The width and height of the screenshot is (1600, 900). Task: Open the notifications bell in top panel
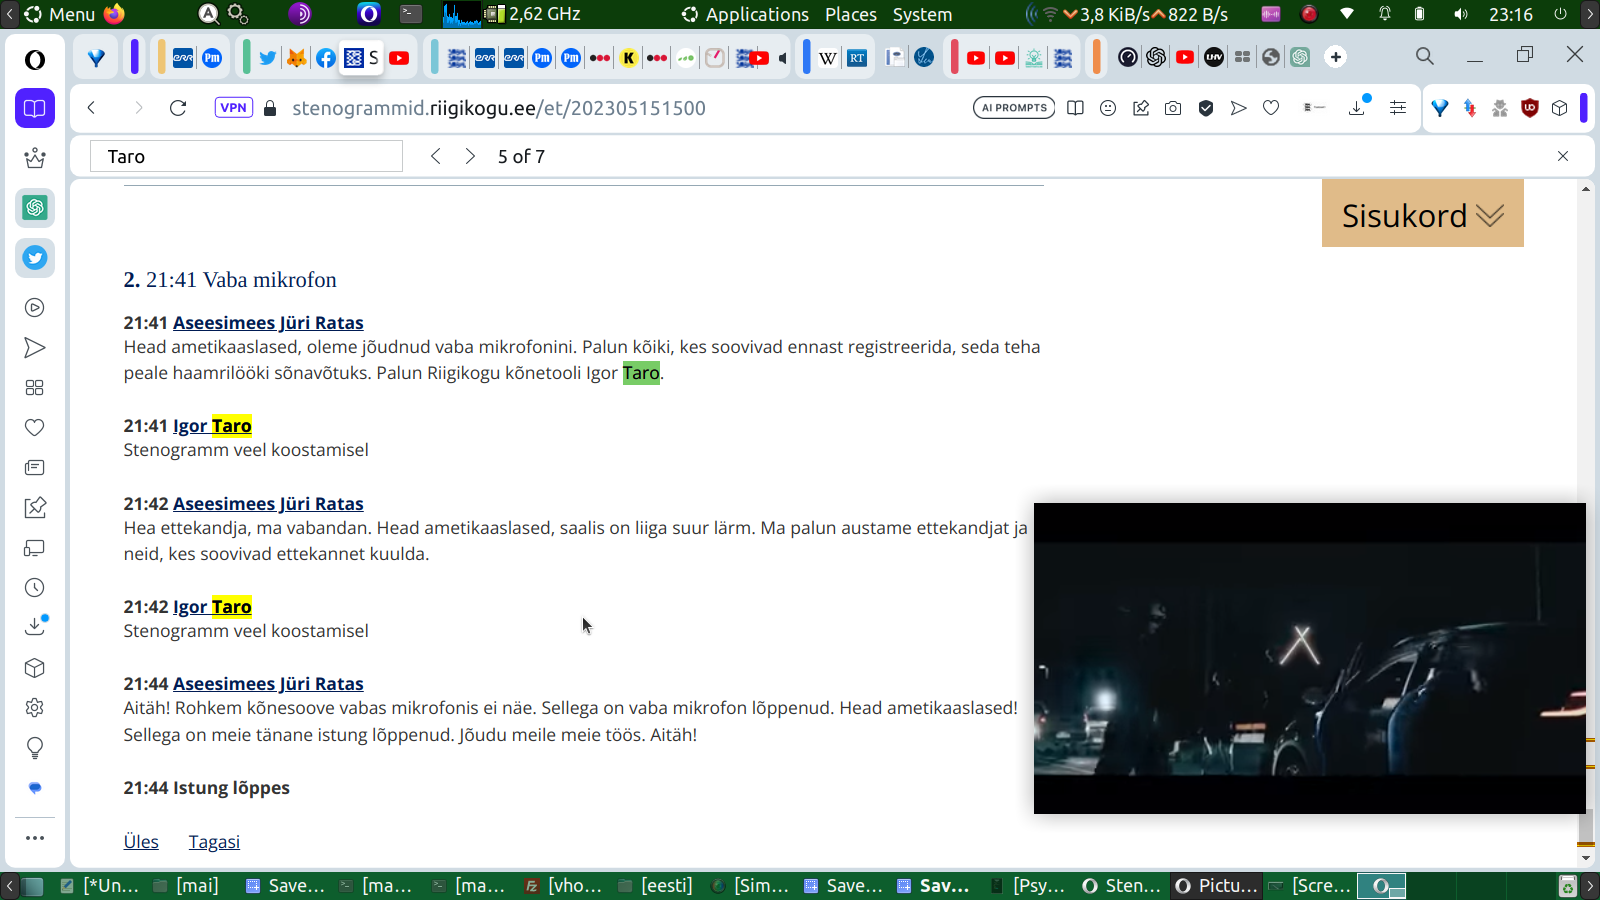click(x=1385, y=14)
